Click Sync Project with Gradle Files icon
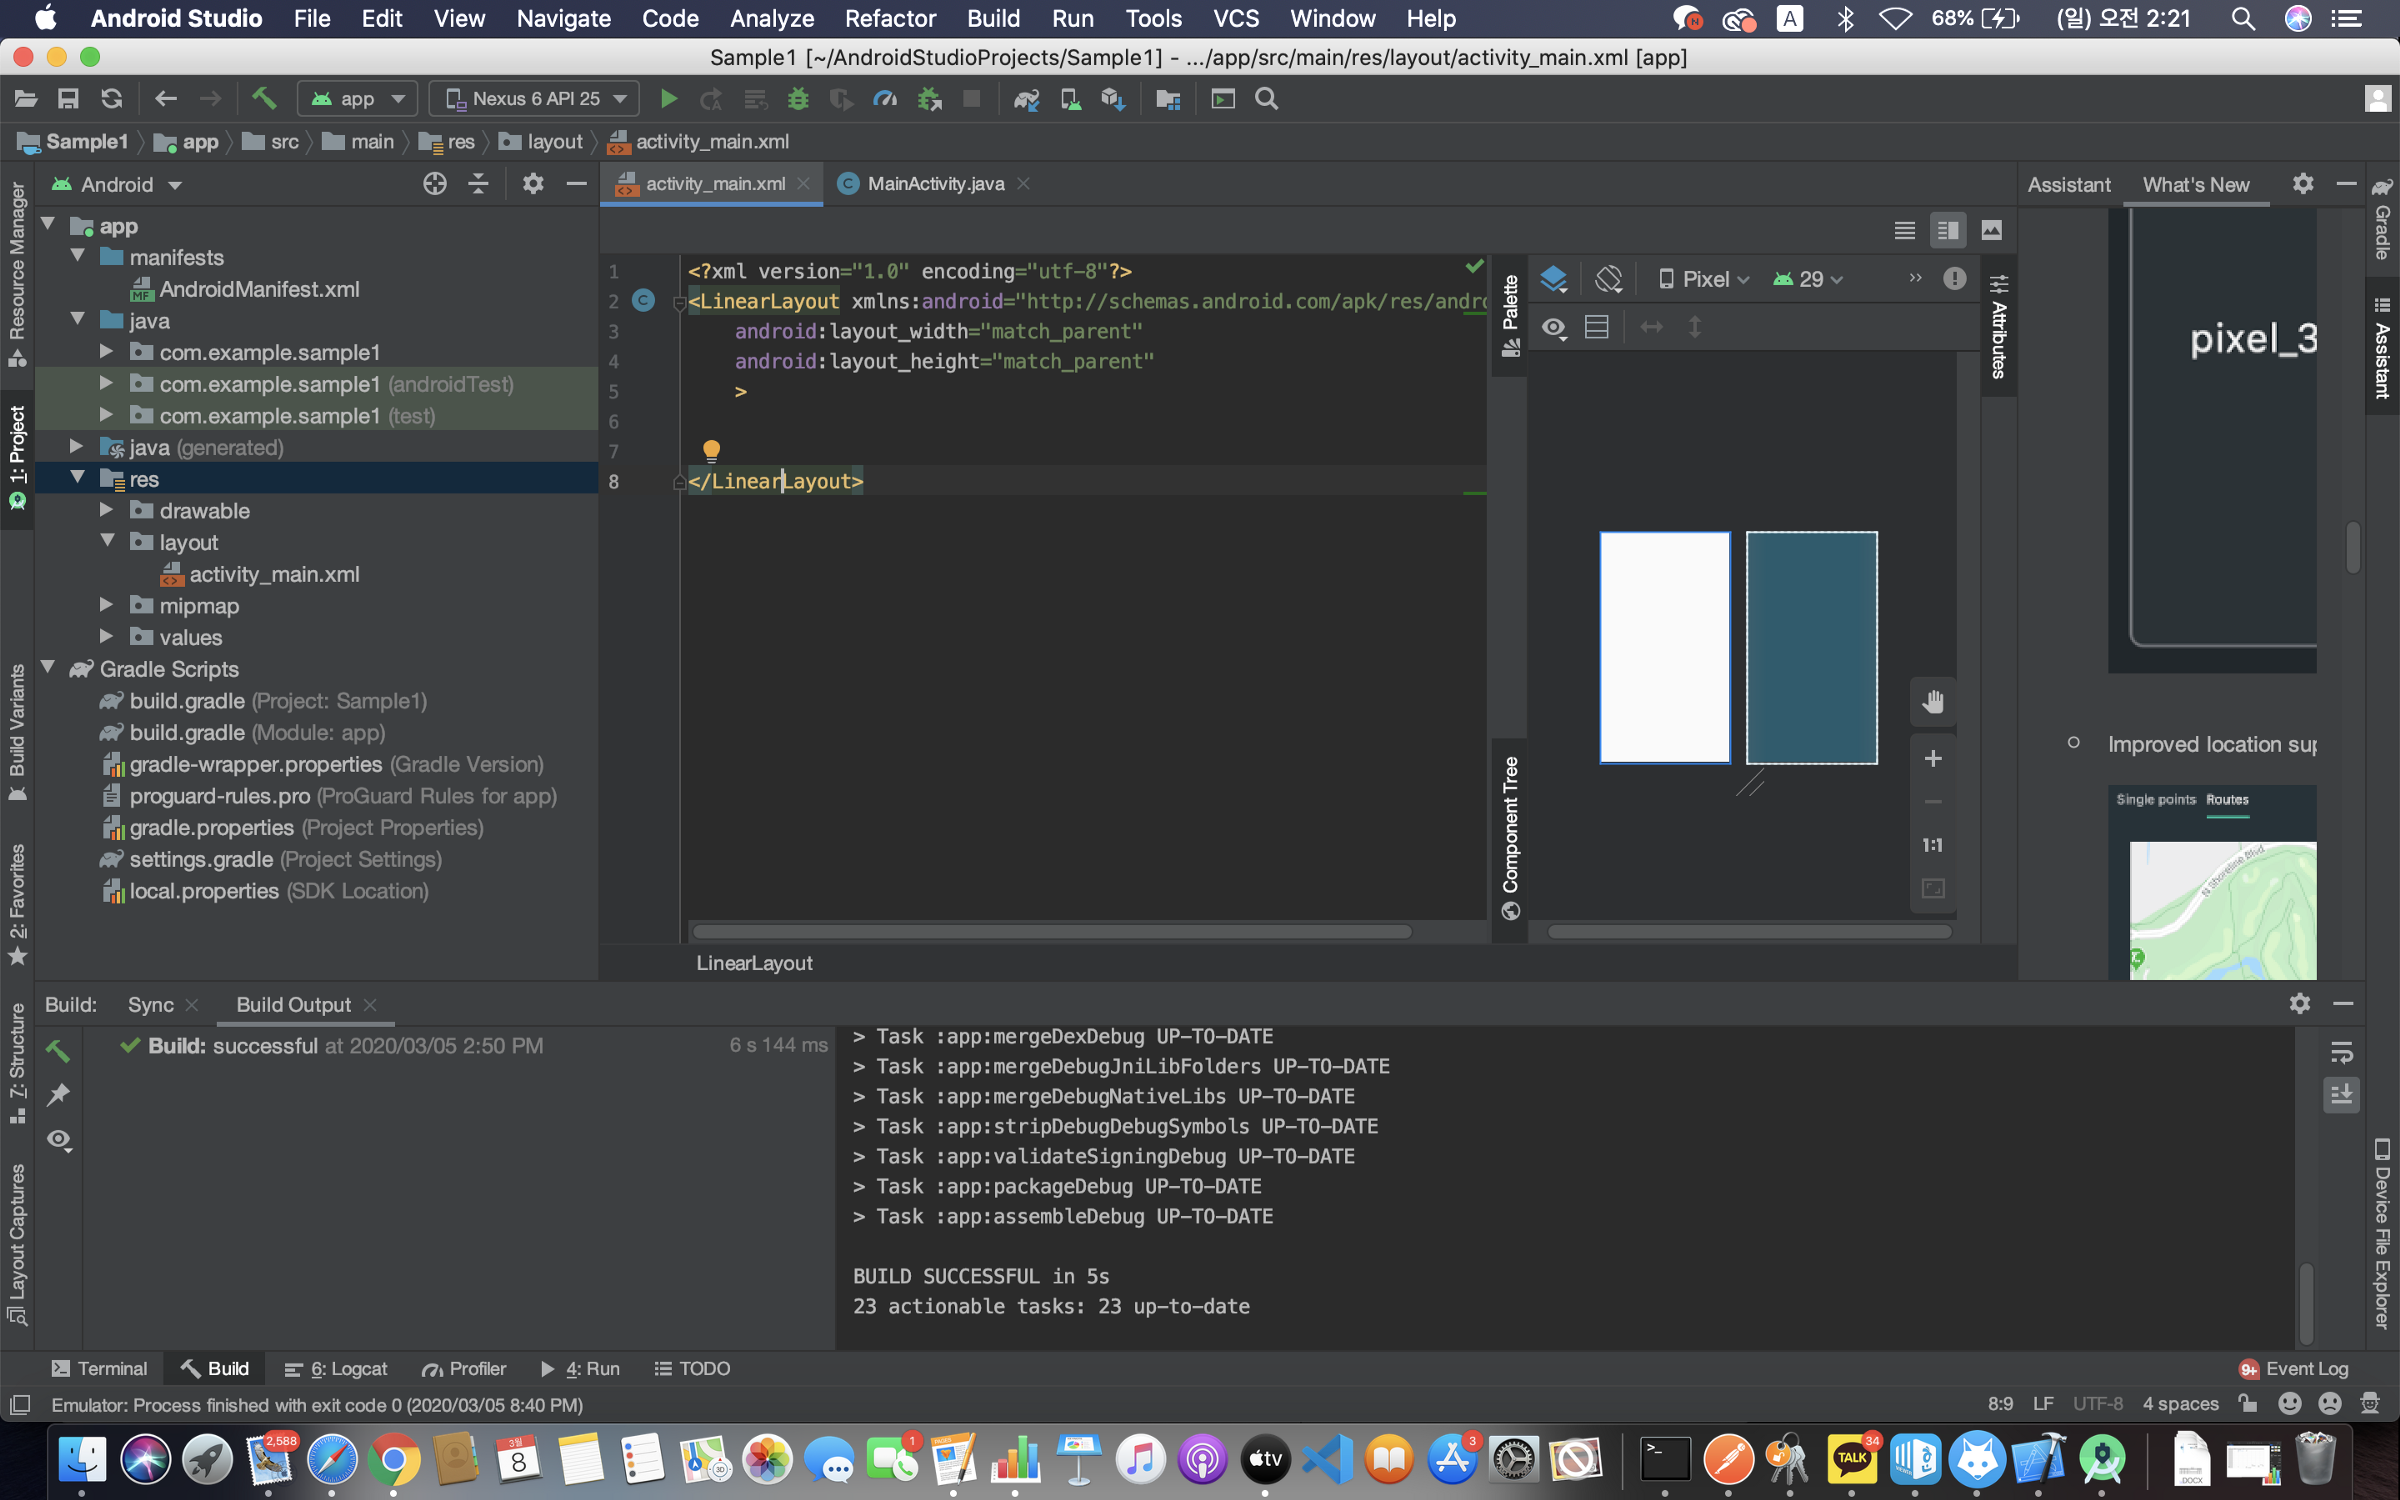Image resolution: width=2400 pixels, height=1500 pixels. (1027, 99)
